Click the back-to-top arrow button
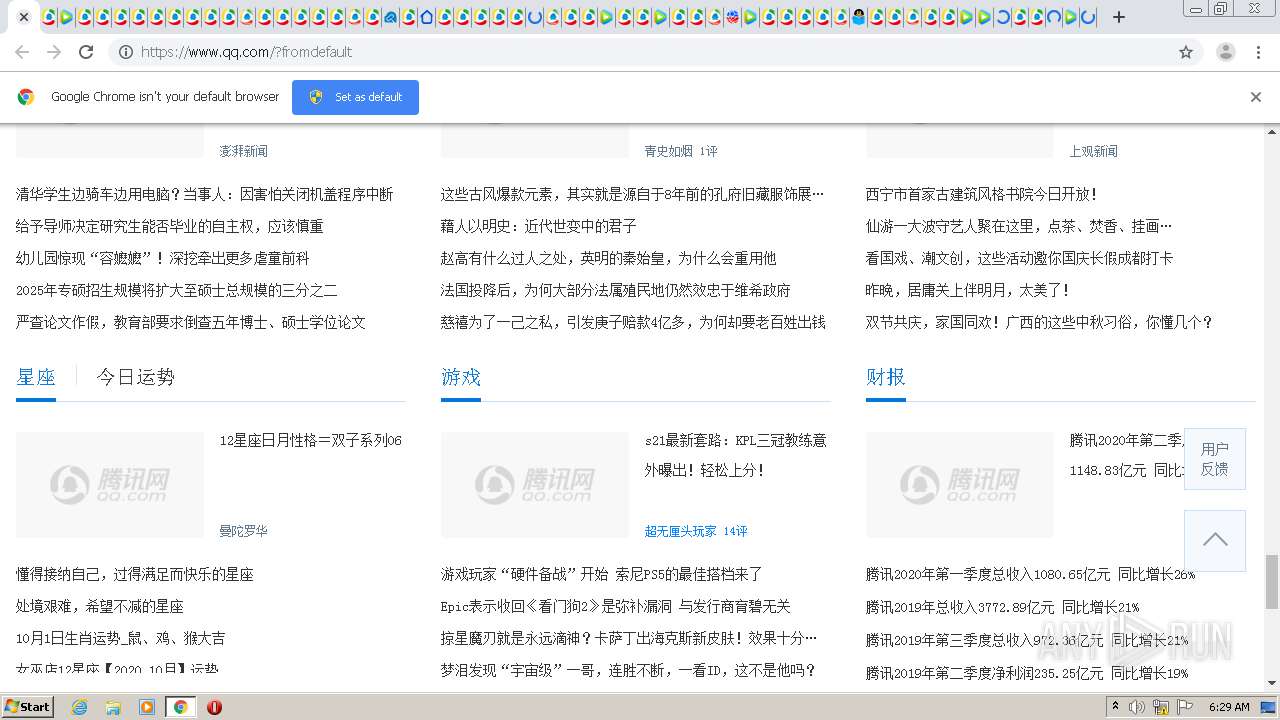 pos(1215,540)
